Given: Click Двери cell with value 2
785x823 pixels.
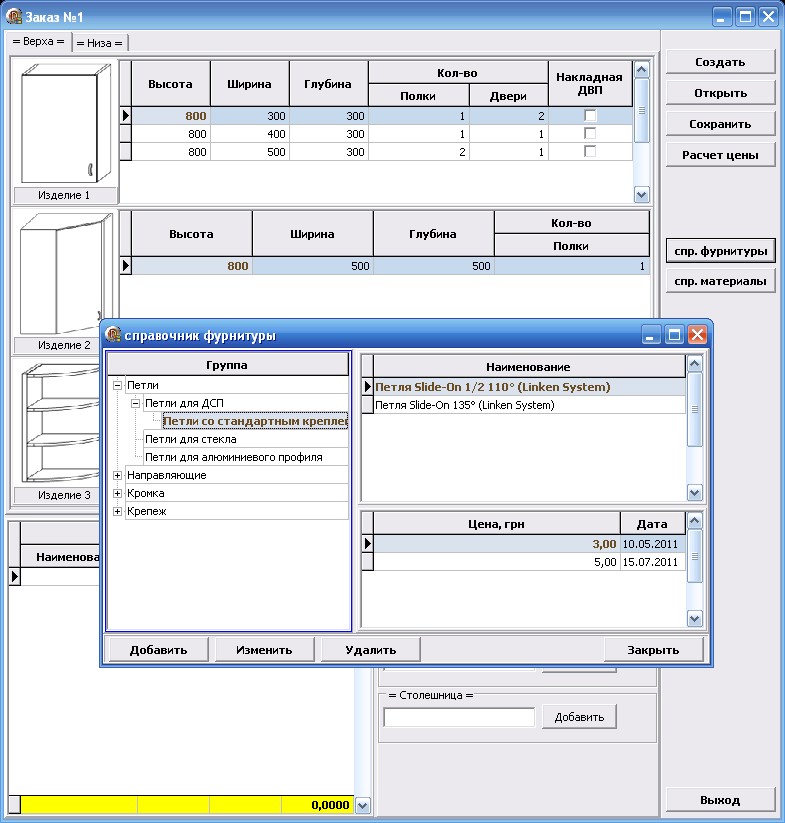Looking at the screenshot, I should click(x=508, y=116).
